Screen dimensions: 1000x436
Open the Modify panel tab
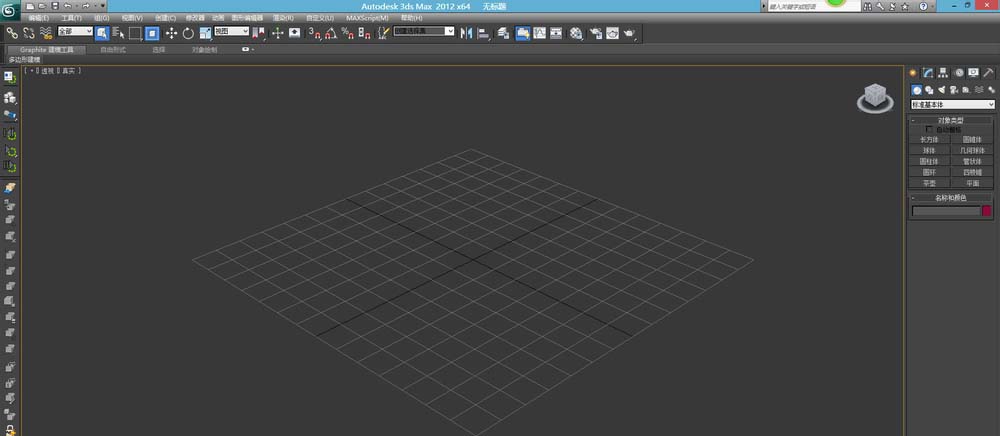click(928, 72)
